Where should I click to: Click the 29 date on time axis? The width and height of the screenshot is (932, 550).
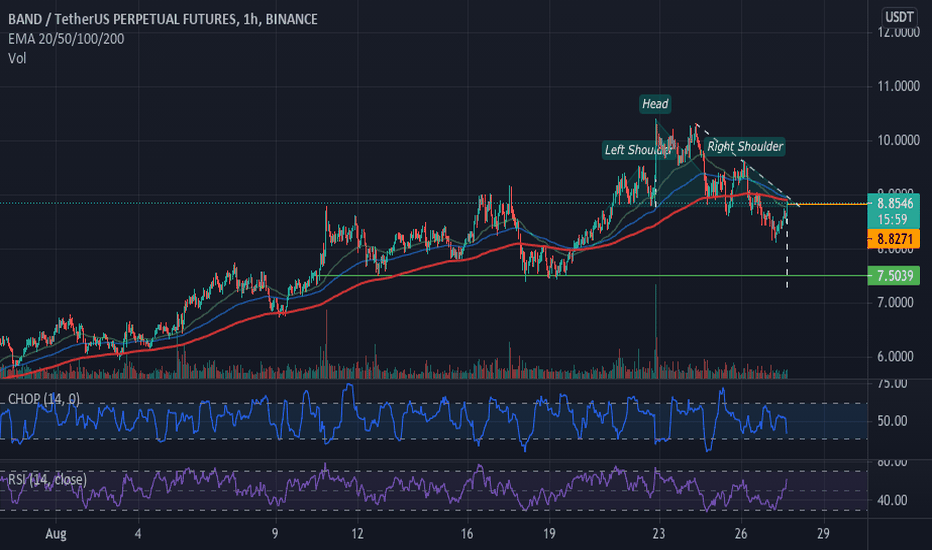point(823,534)
